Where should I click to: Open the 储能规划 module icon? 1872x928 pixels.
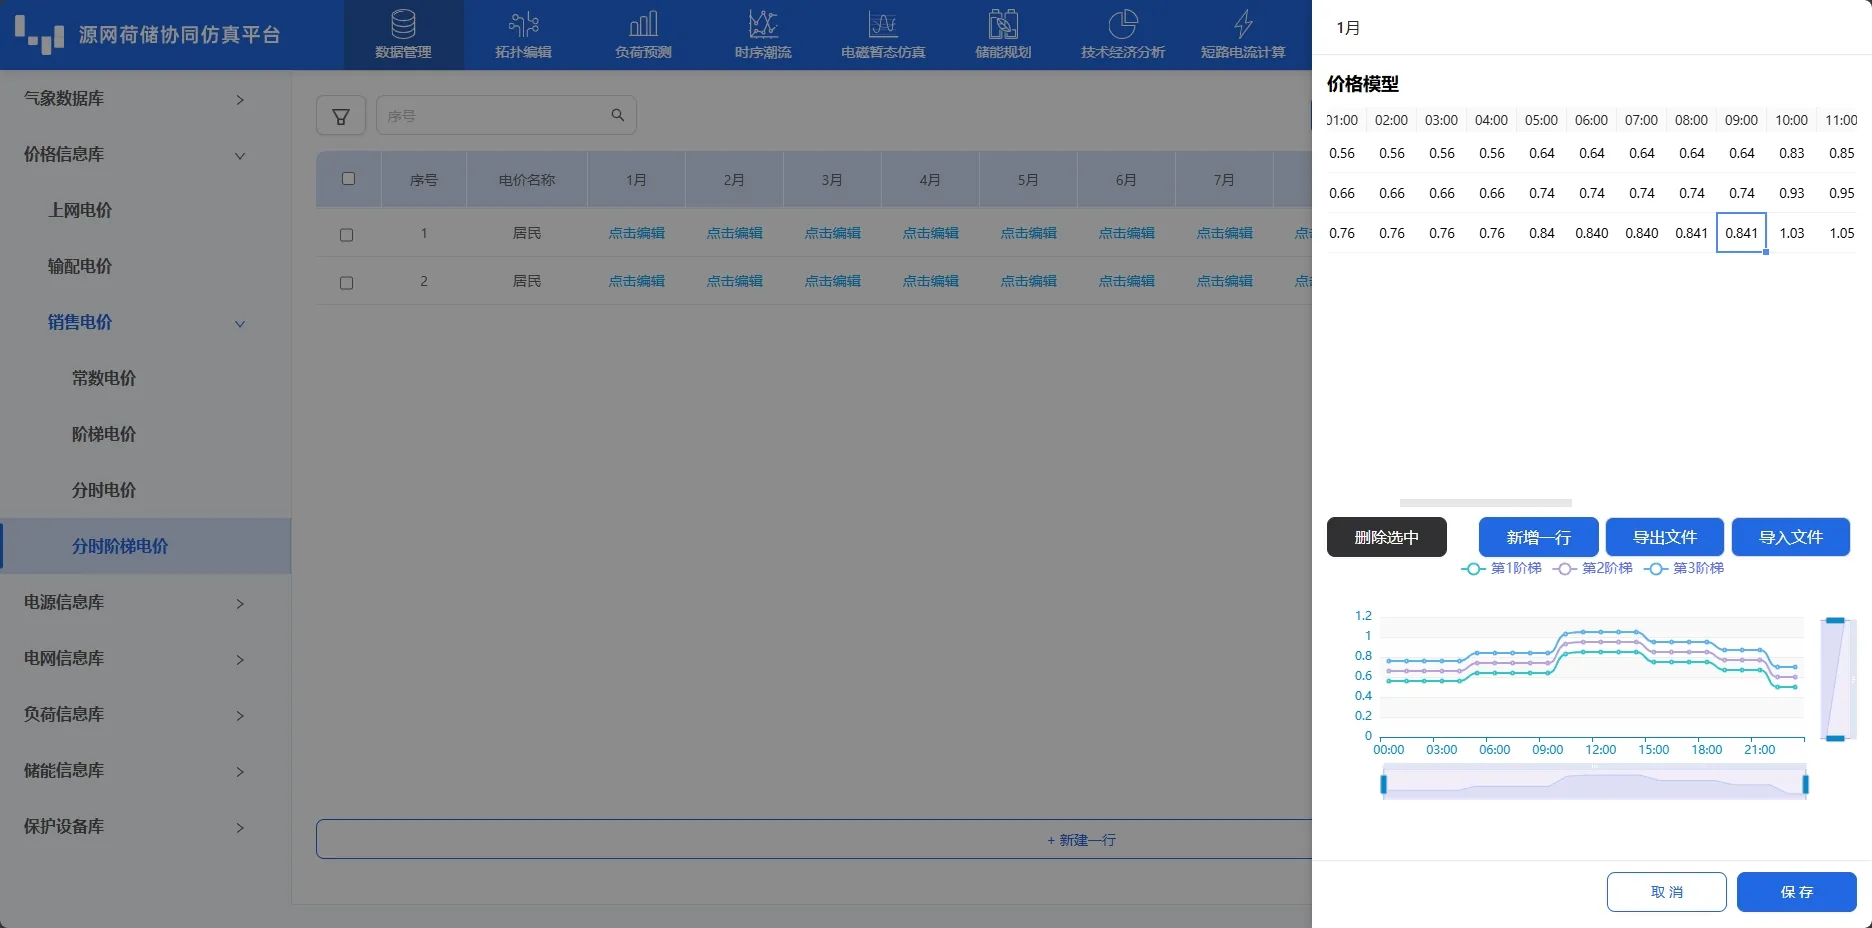pos(1003,24)
